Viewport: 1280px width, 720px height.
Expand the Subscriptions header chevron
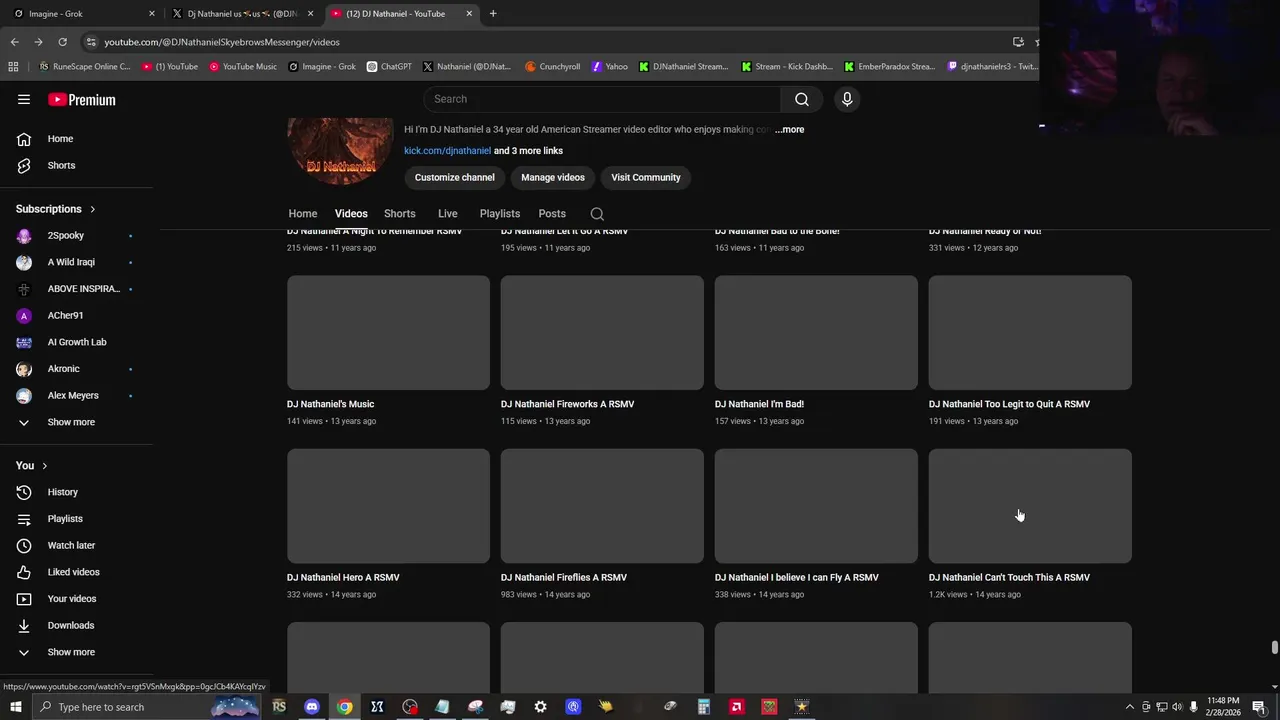click(92, 209)
